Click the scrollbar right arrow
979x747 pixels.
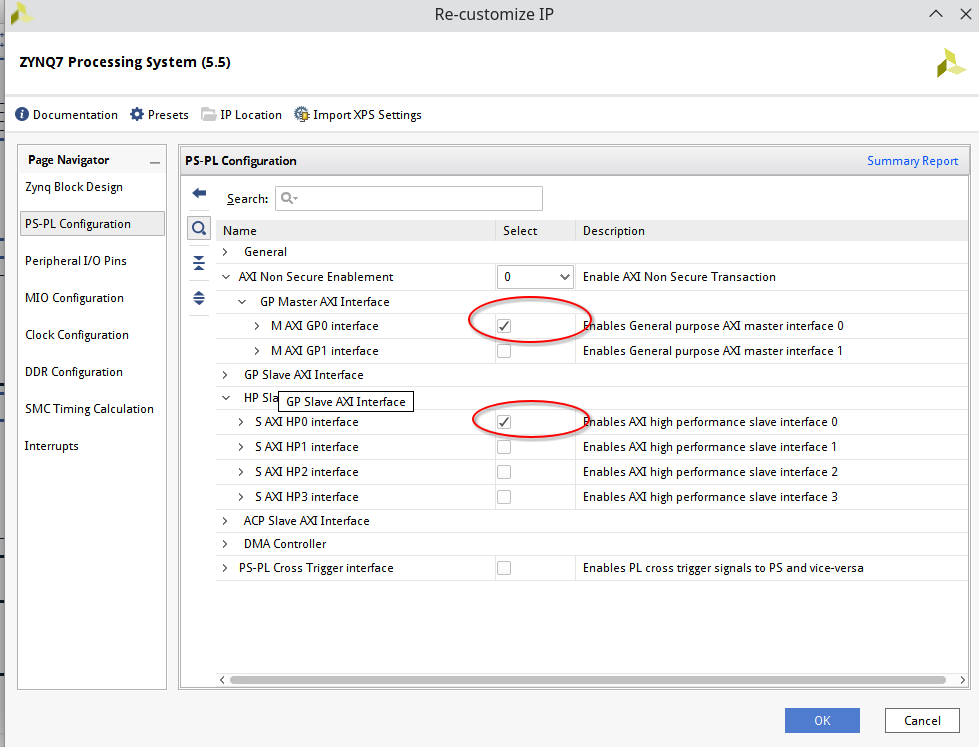point(962,680)
